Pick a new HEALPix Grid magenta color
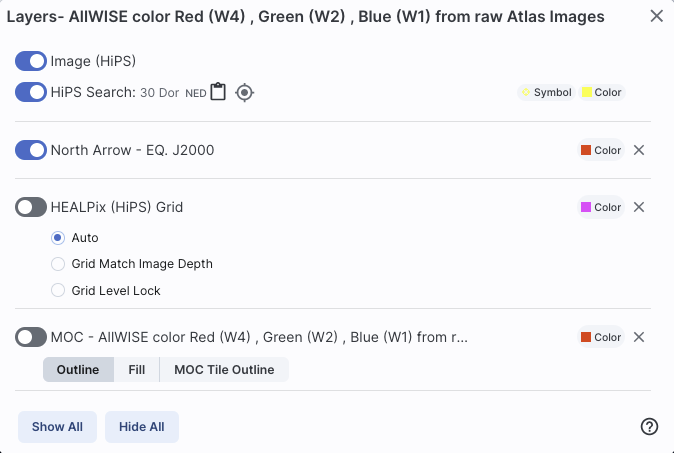Image resolution: width=674 pixels, height=453 pixels. coord(601,207)
